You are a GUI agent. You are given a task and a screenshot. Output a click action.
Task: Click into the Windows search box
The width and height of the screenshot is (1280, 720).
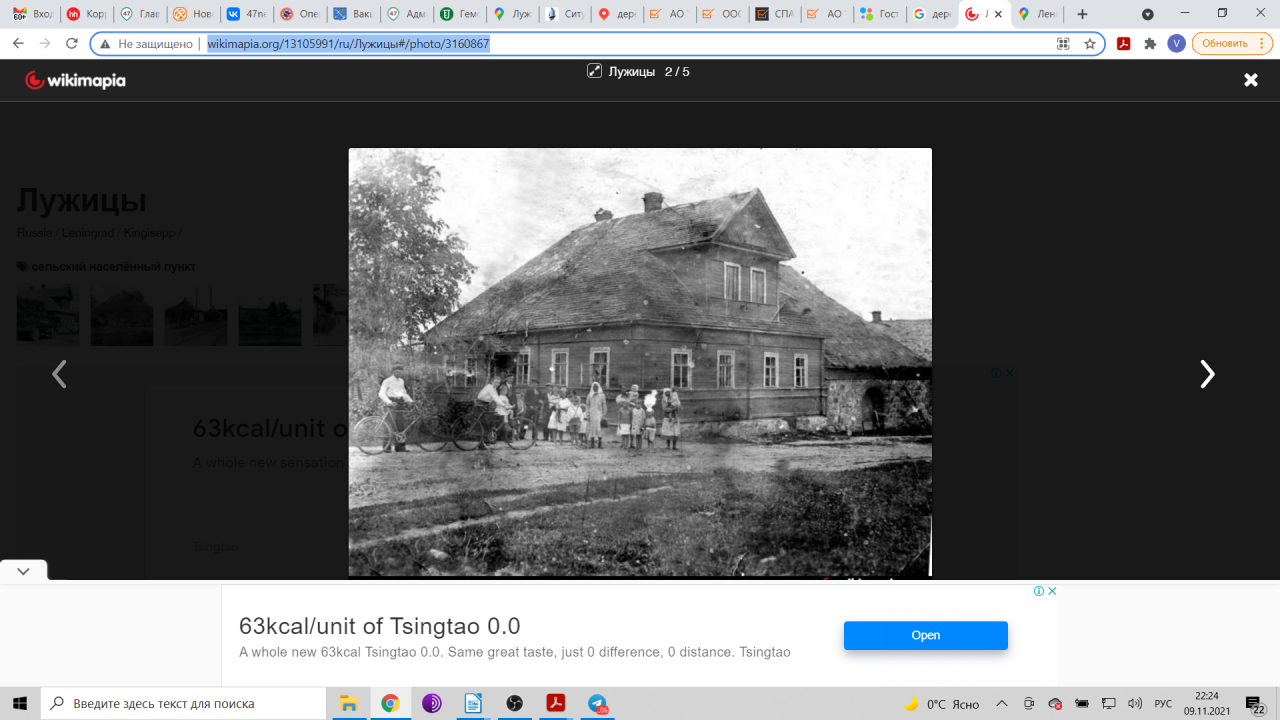pyautogui.click(x=183, y=703)
